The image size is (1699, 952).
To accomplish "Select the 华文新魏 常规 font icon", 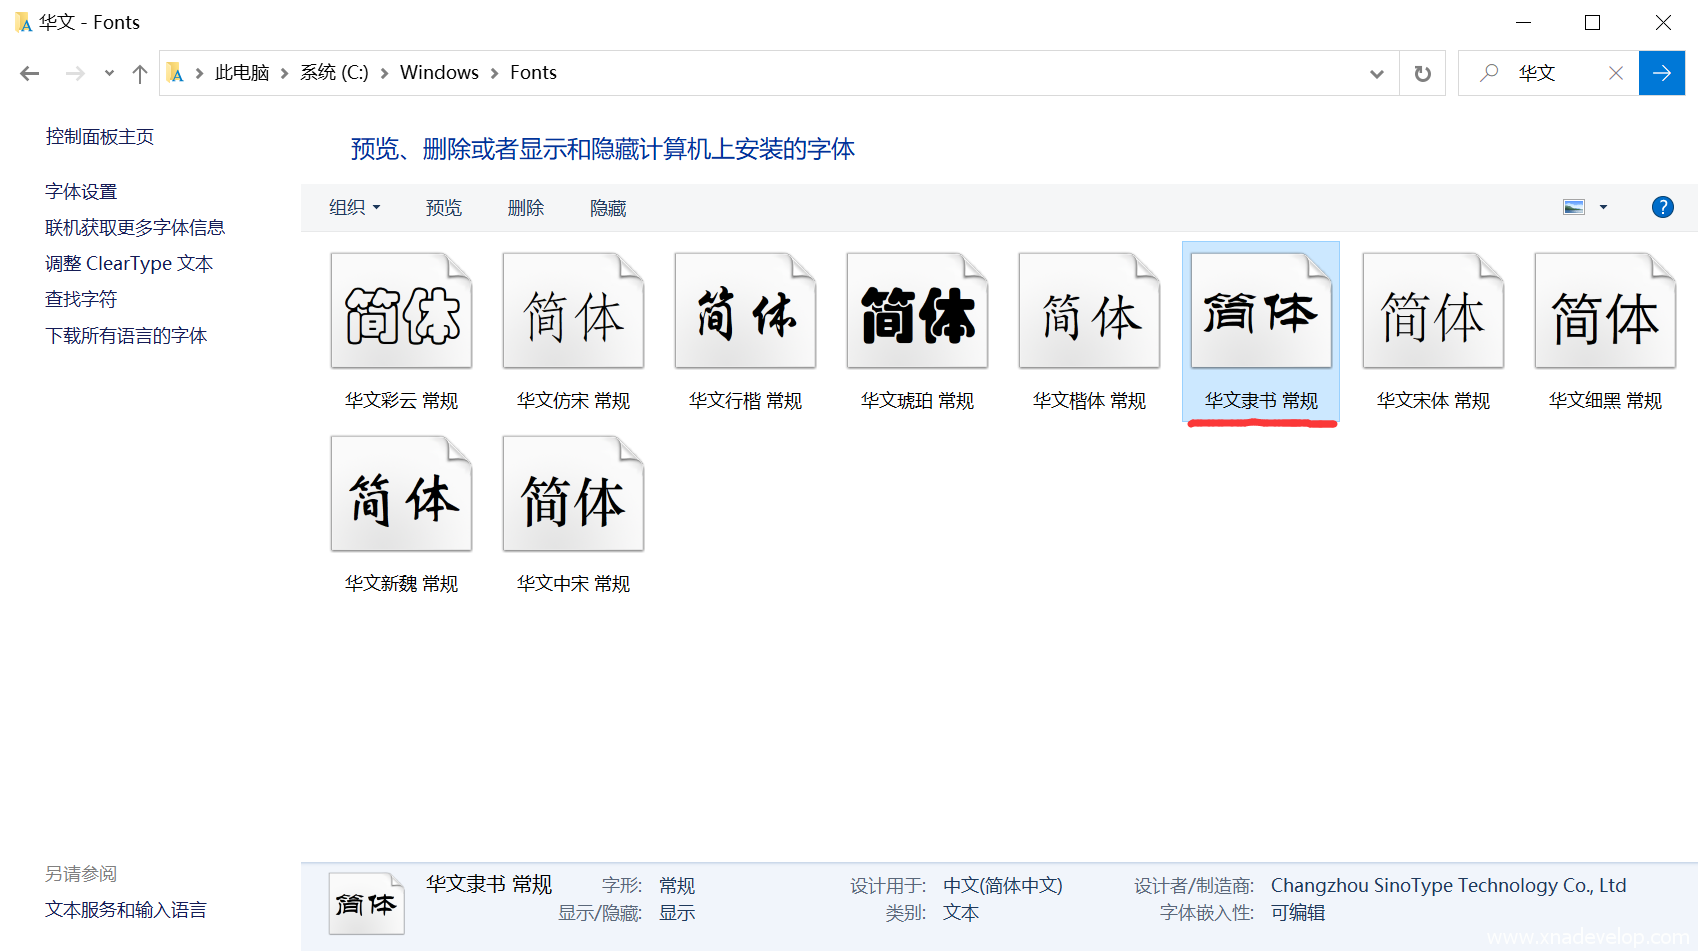I will point(401,495).
